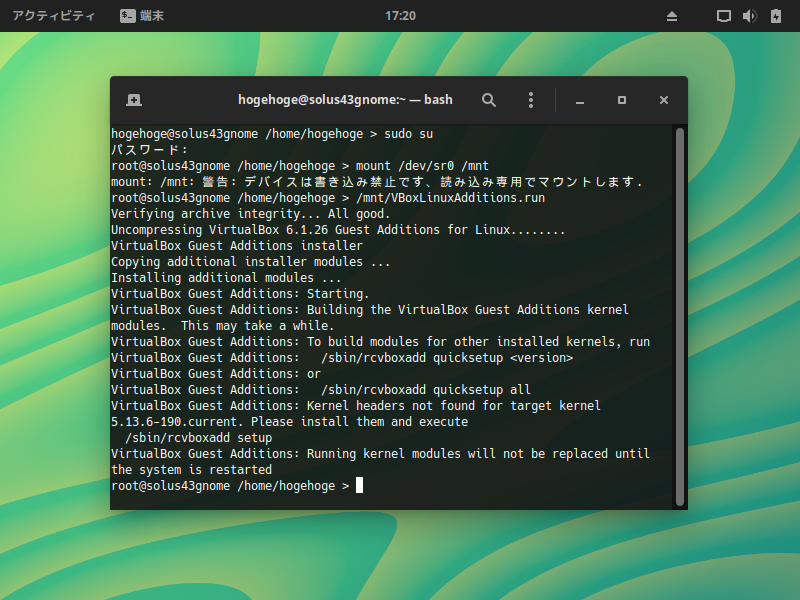Click the 'modules. This may take a while.' line
Image resolution: width=800 pixels, height=600 pixels.
click(x=222, y=326)
